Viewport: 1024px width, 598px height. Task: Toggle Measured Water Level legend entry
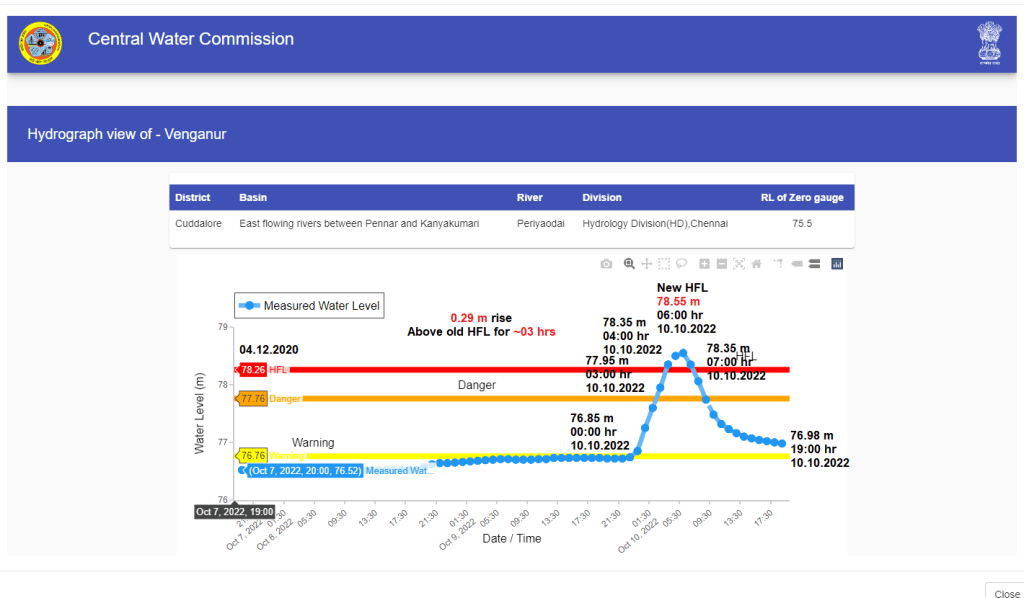[x=308, y=306]
